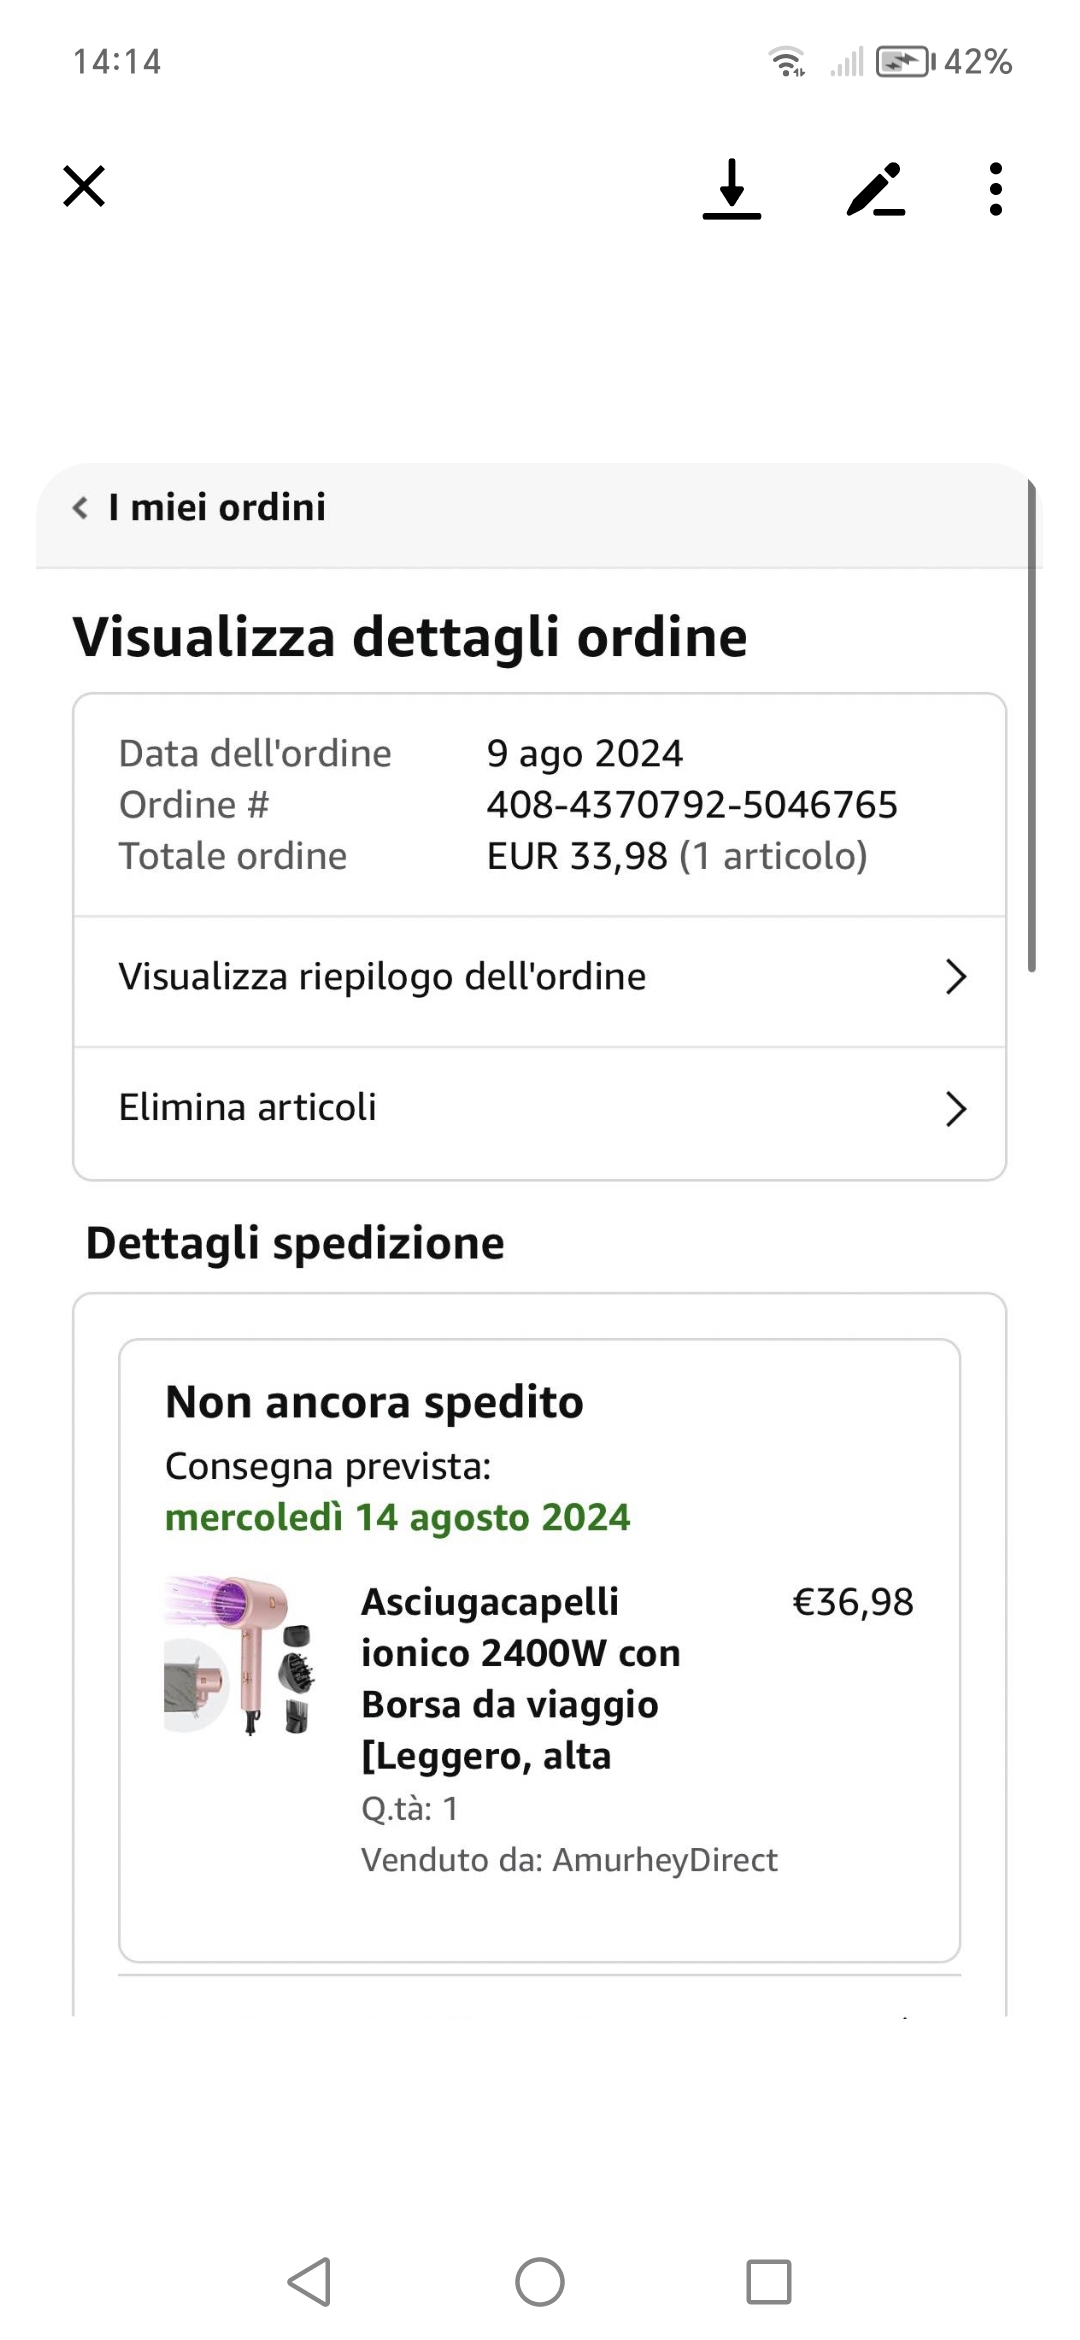This screenshot has height=2340, width=1080.
Task: Tap the hair dryer product thumbnail
Action: click(241, 1655)
